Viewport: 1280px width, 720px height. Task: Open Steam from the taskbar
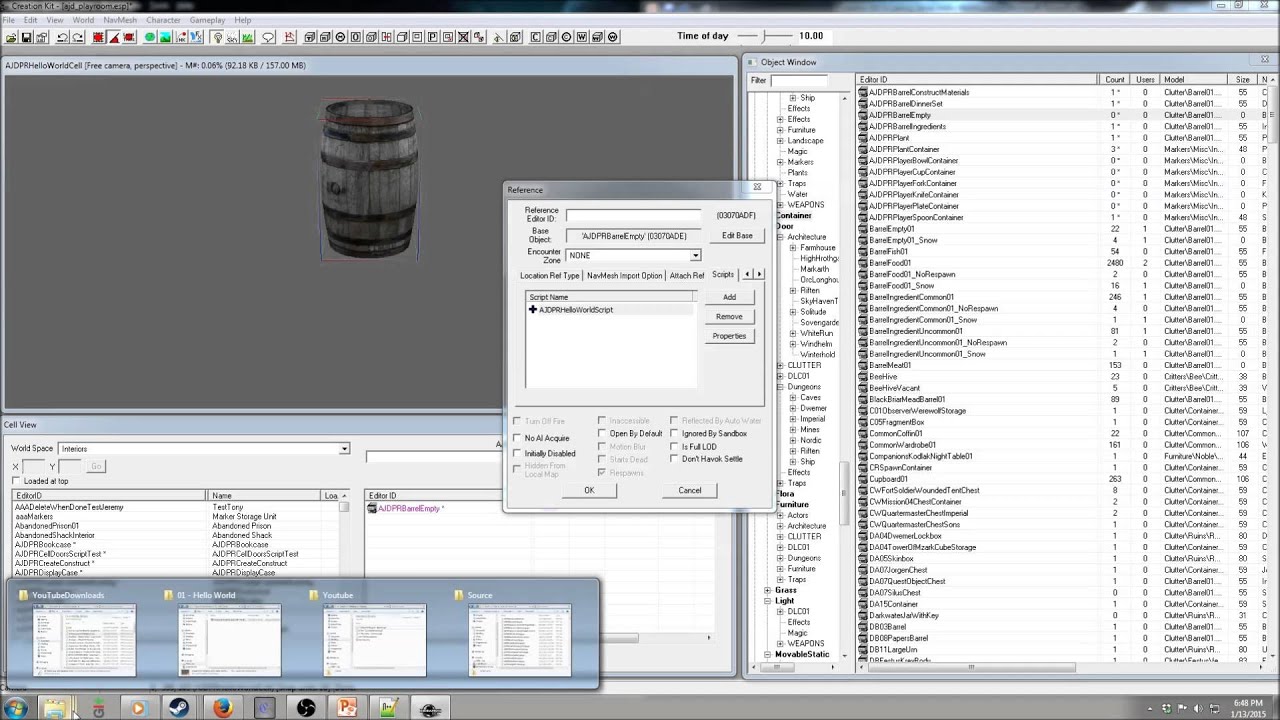click(178, 709)
